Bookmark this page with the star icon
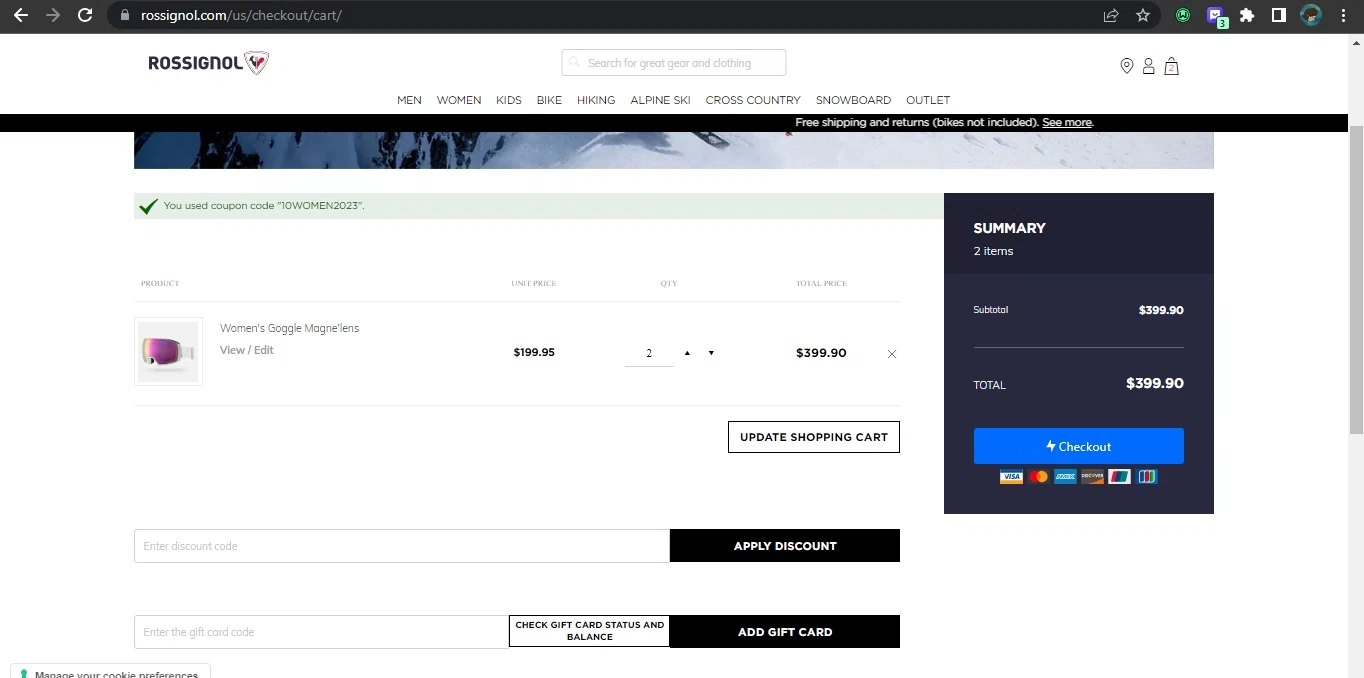Image resolution: width=1364 pixels, height=678 pixels. pyautogui.click(x=1143, y=15)
